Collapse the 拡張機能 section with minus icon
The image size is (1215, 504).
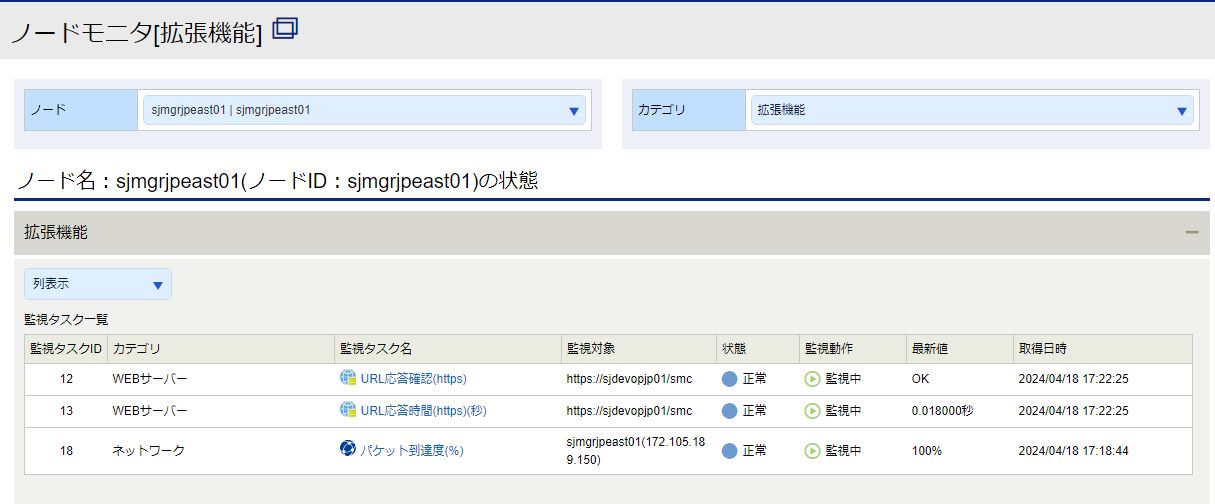tap(1191, 232)
